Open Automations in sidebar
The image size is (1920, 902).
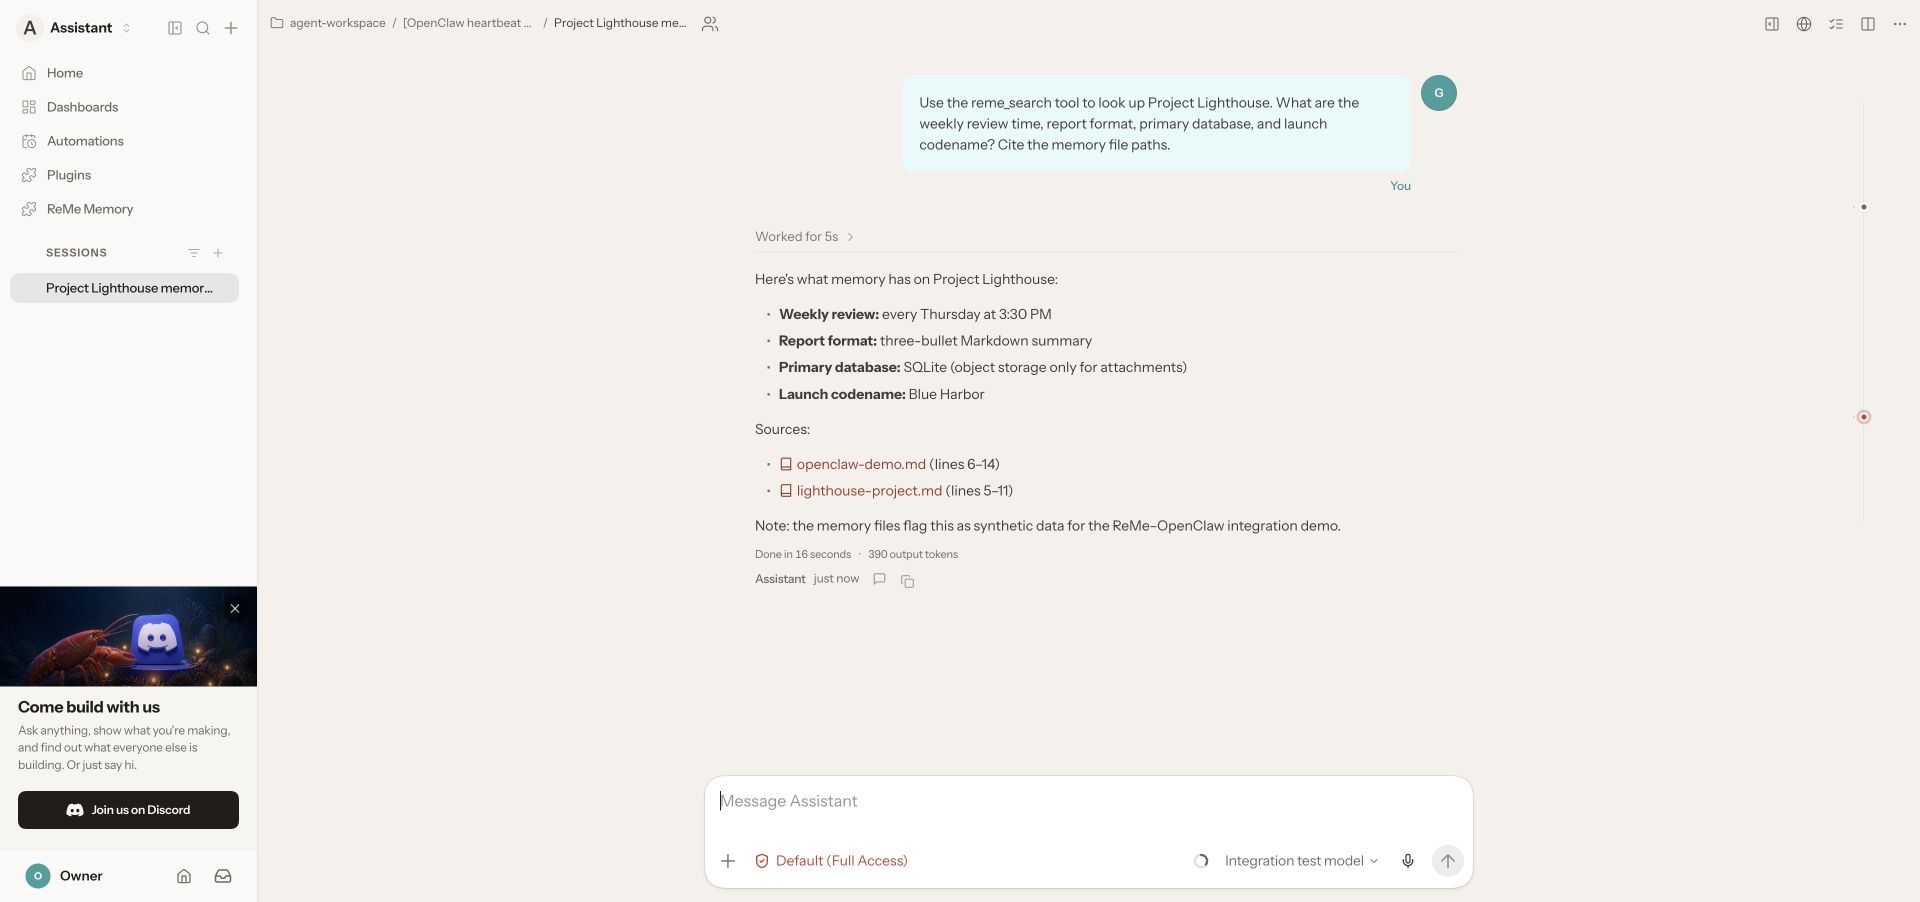click(x=128, y=141)
